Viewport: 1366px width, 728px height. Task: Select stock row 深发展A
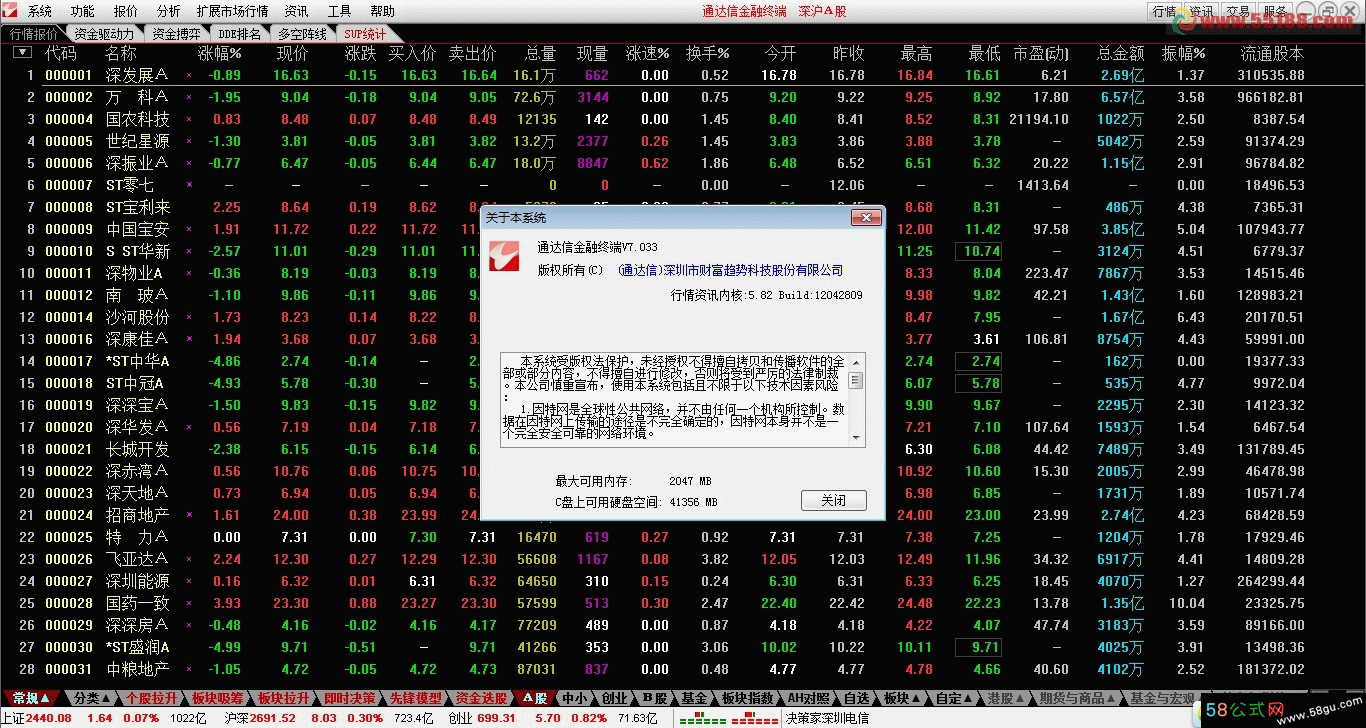[x=683, y=75]
